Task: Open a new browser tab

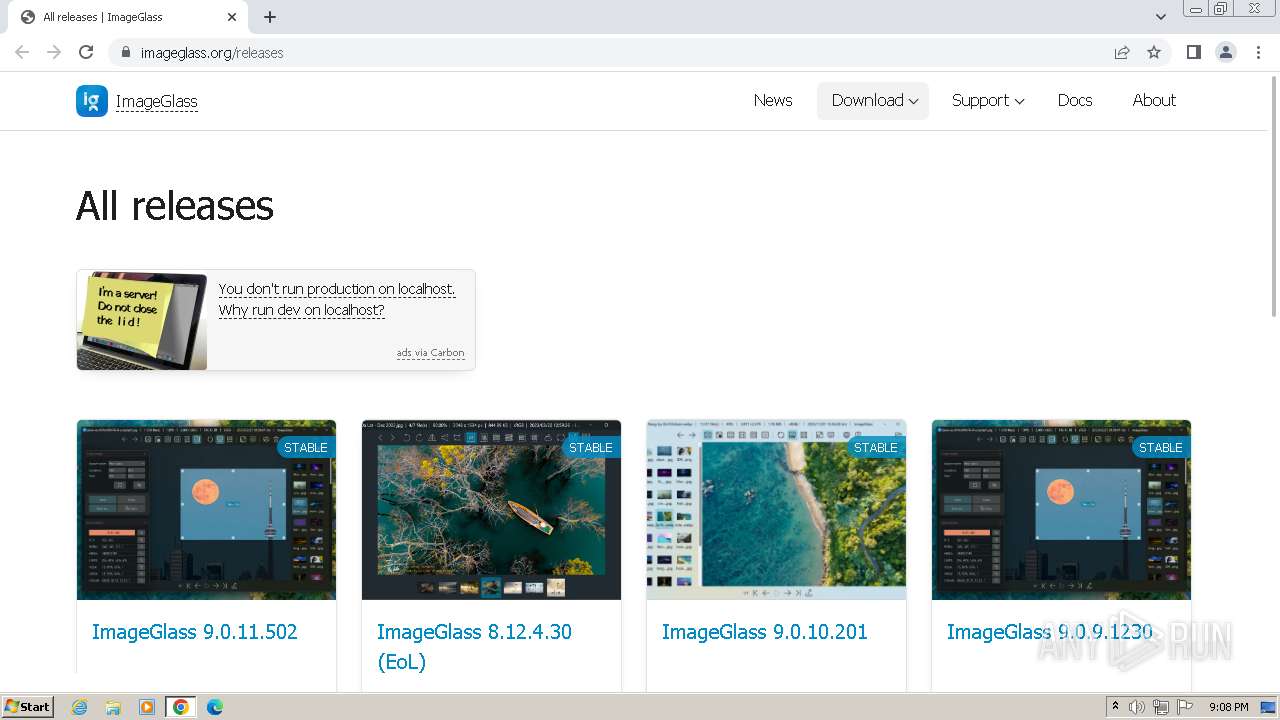Action: [270, 17]
